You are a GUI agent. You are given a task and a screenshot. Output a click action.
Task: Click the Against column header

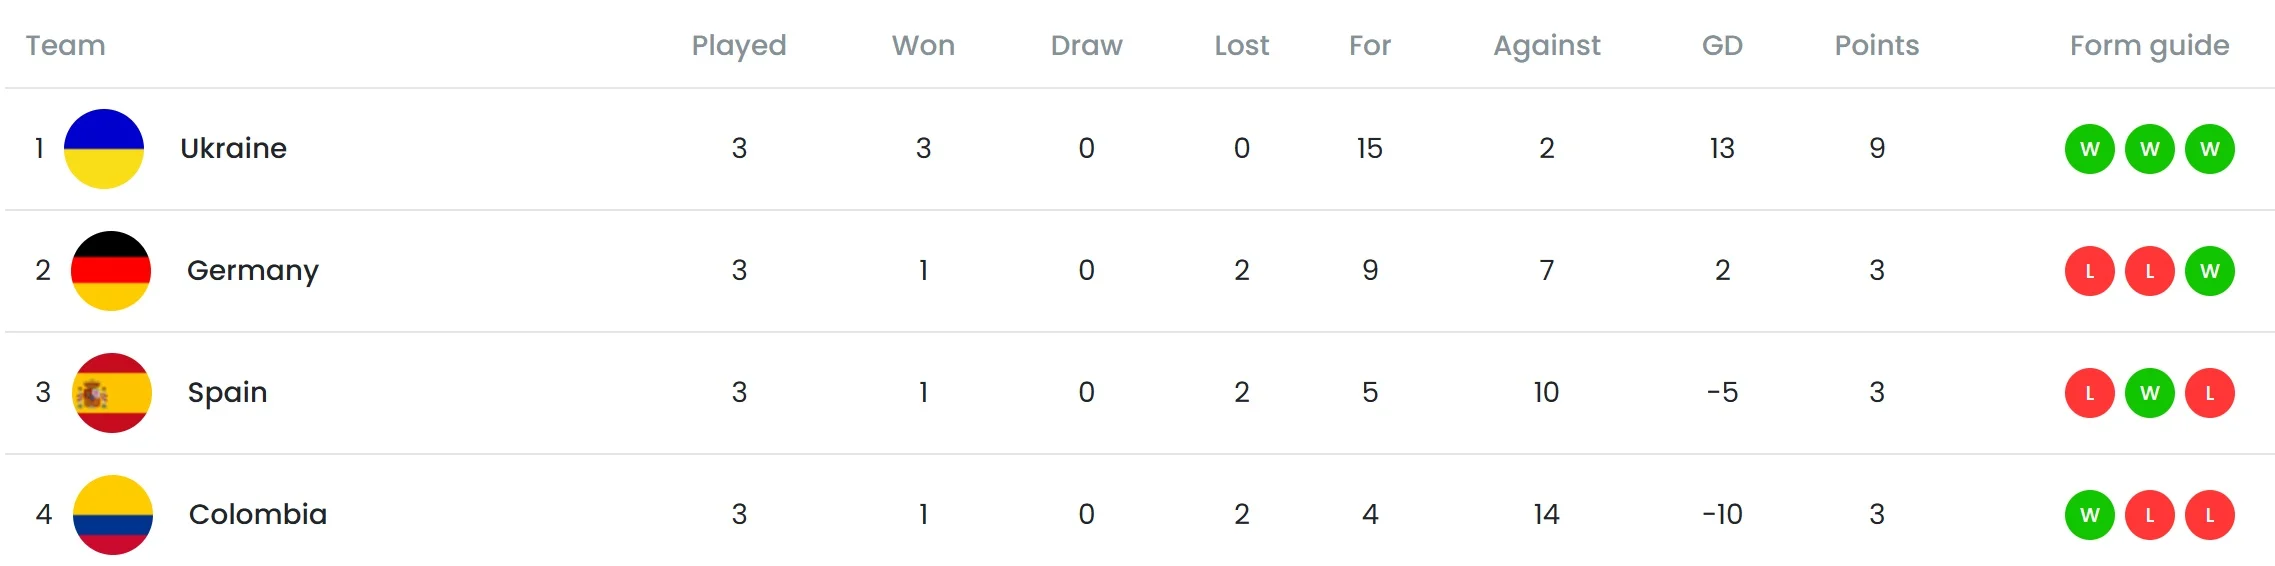pyautogui.click(x=1546, y=46)
